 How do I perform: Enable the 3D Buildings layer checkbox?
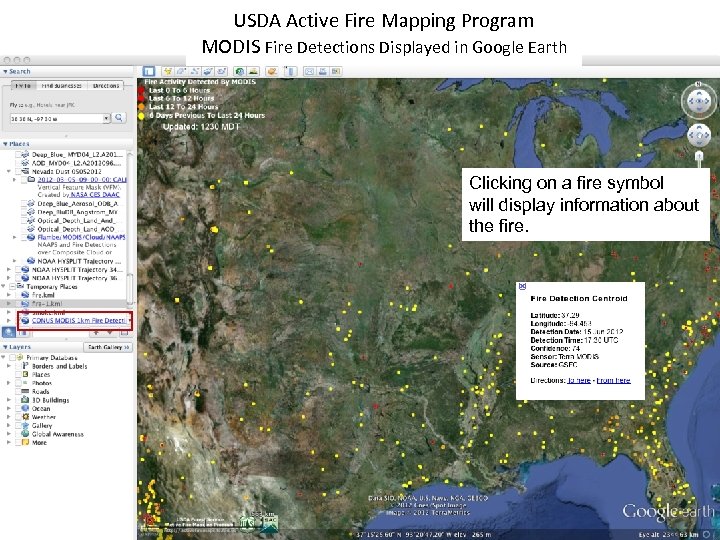pyautogui.click(x=18, y=400)
